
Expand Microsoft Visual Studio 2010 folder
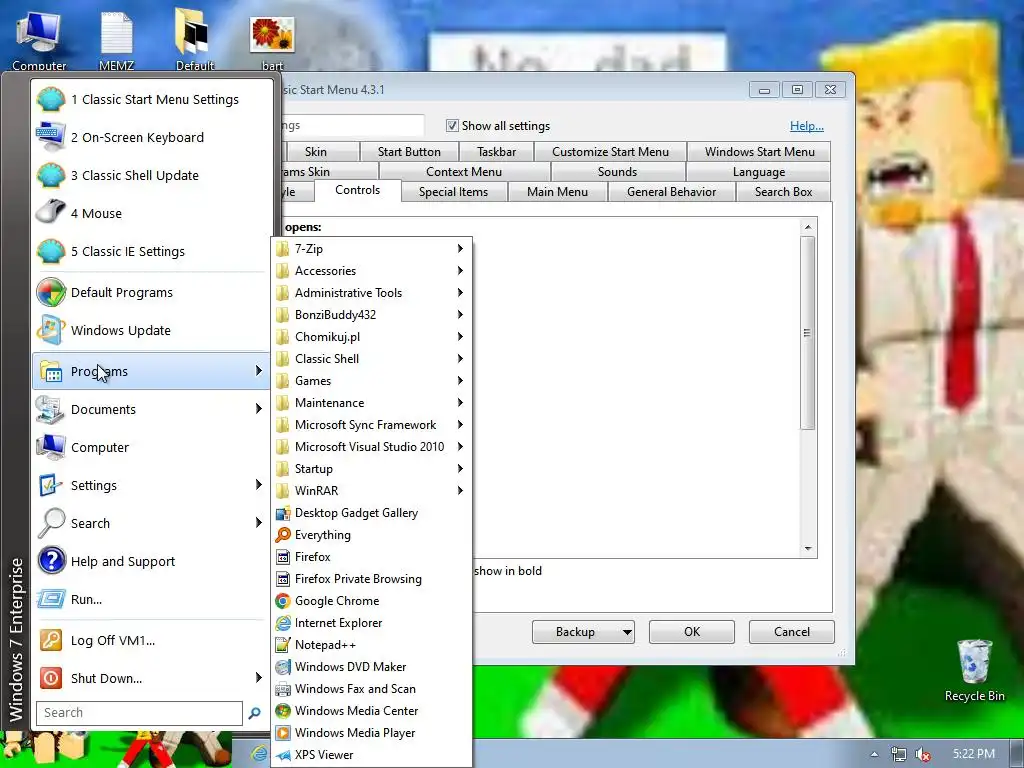tap(372, 447)
